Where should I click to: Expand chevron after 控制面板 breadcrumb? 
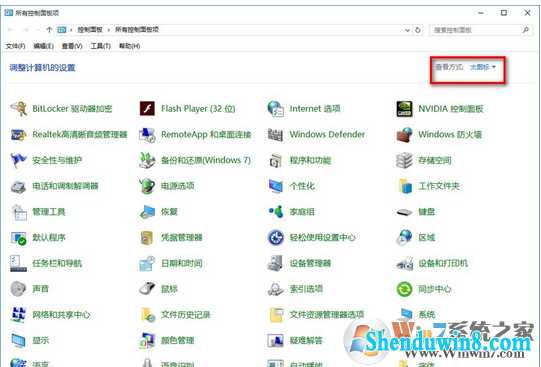108,30
